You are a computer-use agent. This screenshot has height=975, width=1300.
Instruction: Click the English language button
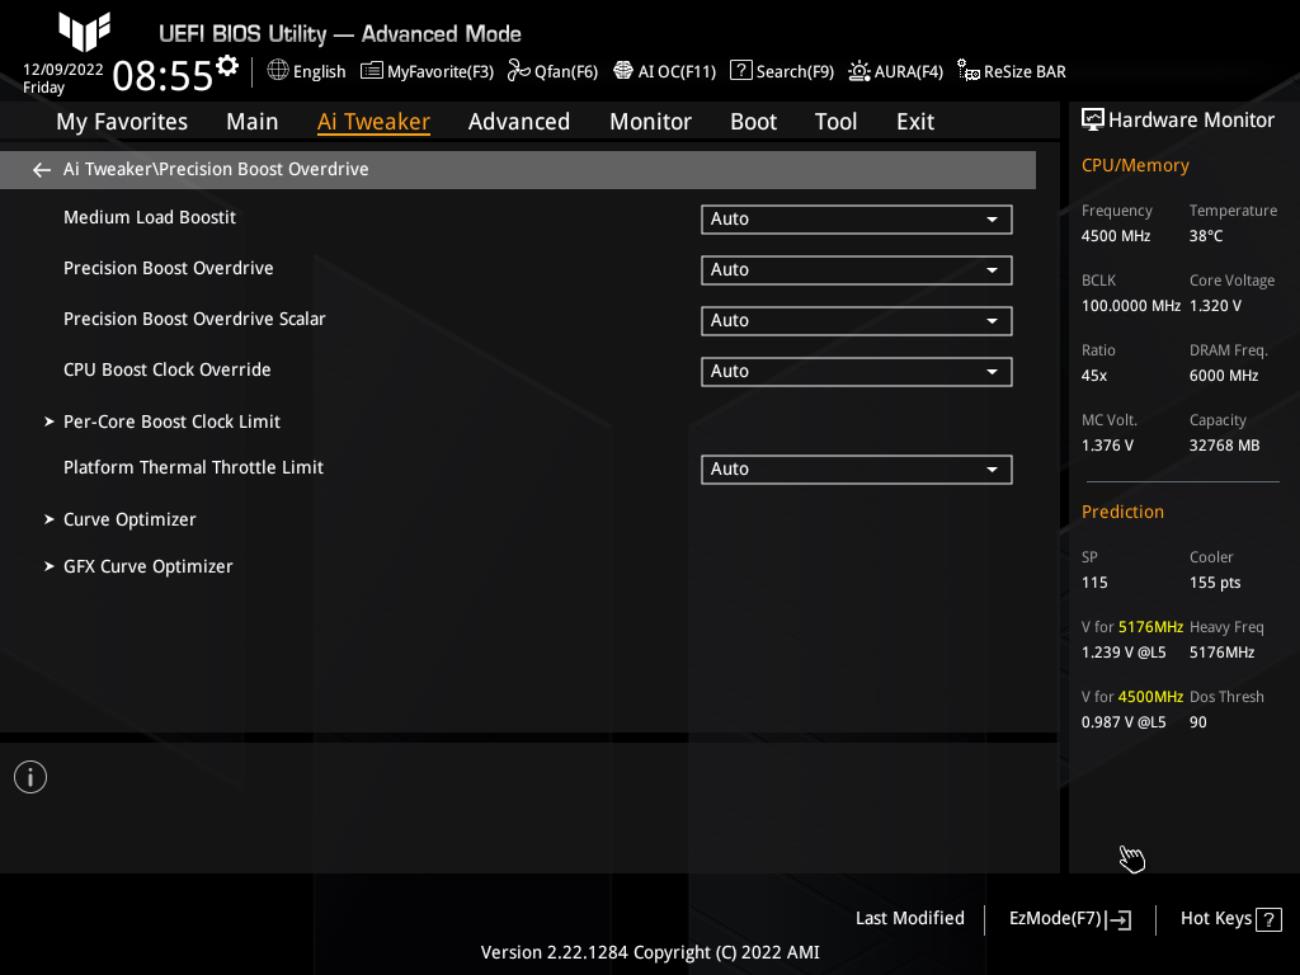(x=306, y=71)
